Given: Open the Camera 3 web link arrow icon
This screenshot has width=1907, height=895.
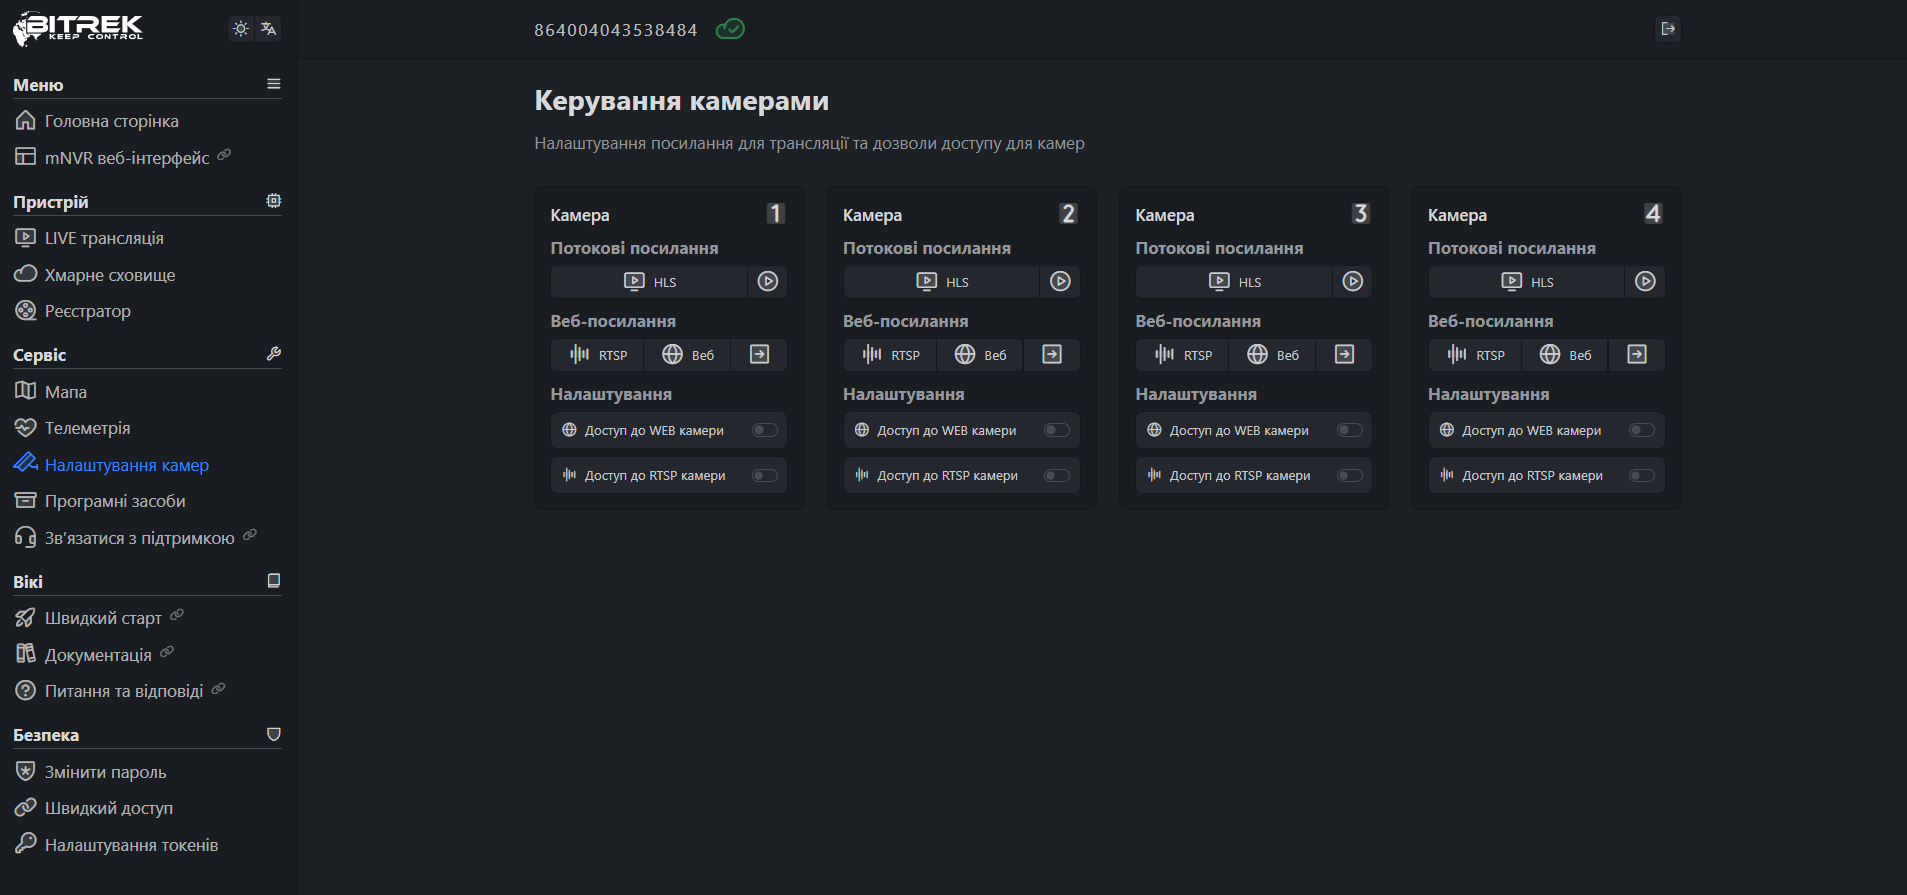Looking at the screenshot, I should point(1344,355).
